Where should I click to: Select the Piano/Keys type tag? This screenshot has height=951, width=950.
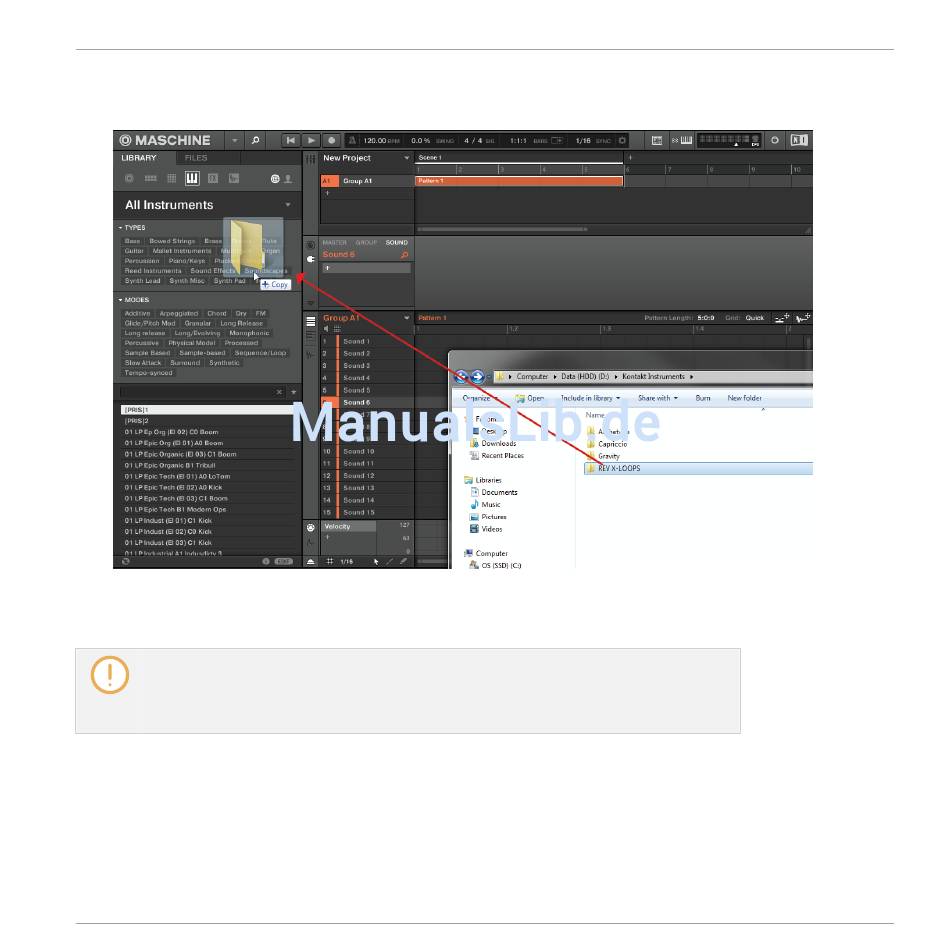point(187,261)
